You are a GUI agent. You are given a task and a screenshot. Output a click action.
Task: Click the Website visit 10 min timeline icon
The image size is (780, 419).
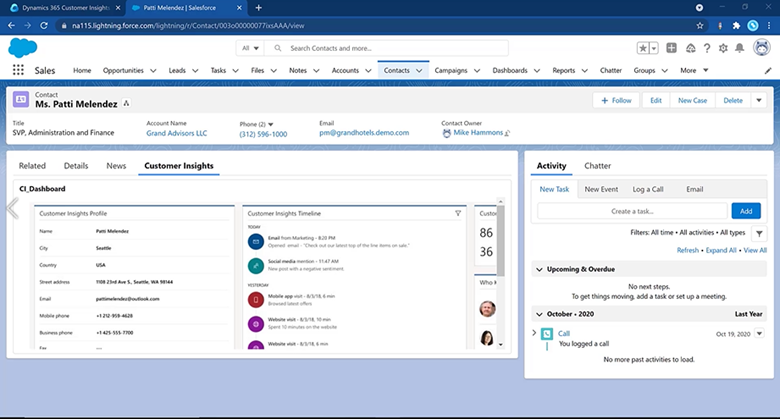(256, 324)
